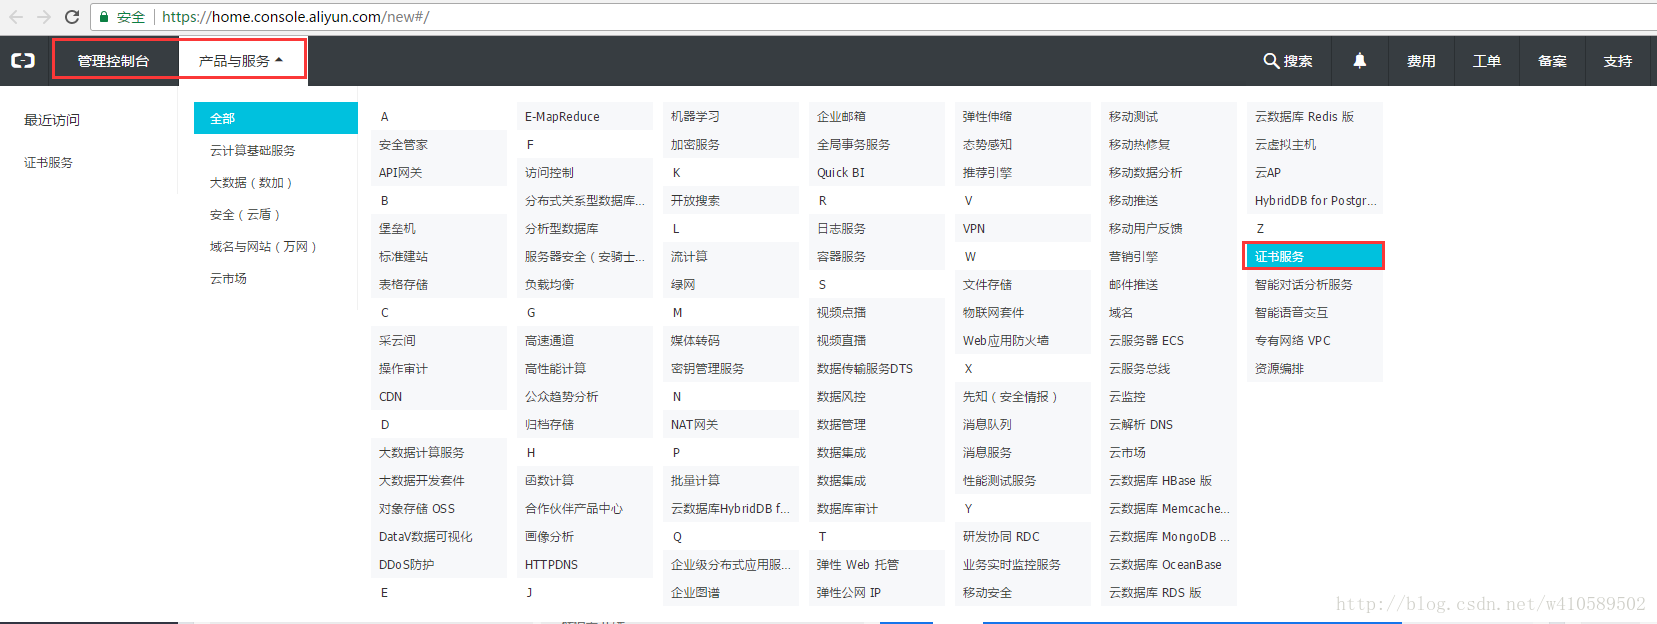Click the green secure lock icon
The image size is (1657, 624).
pos(104,17)
